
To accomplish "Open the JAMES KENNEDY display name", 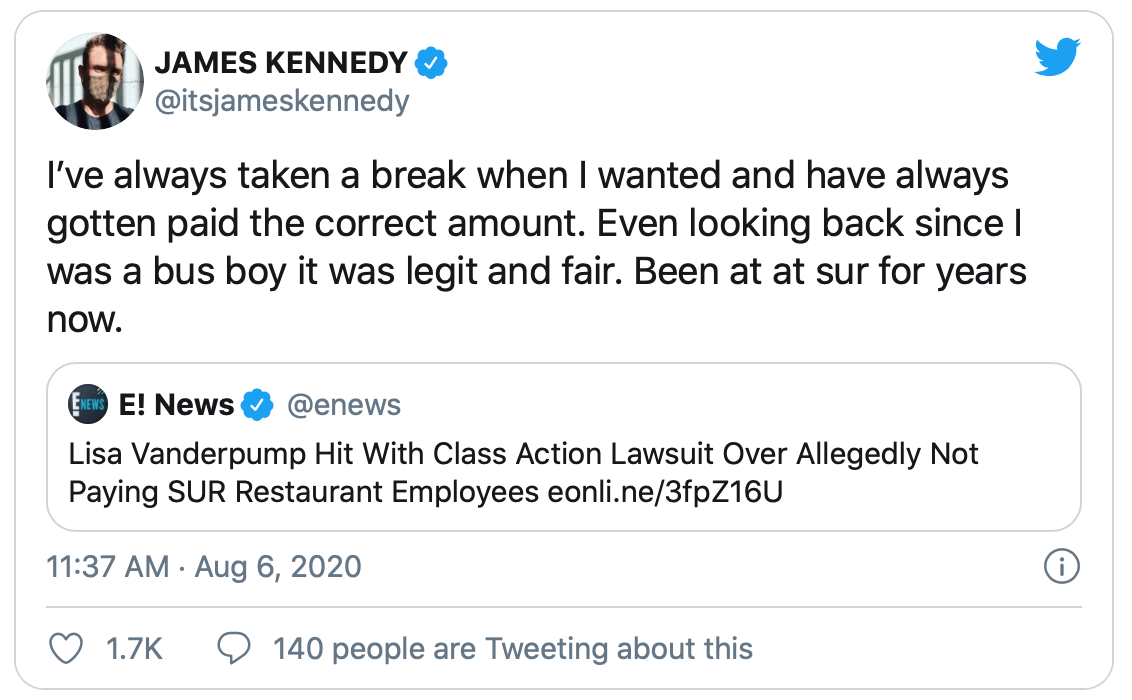I will pos(281,63).
